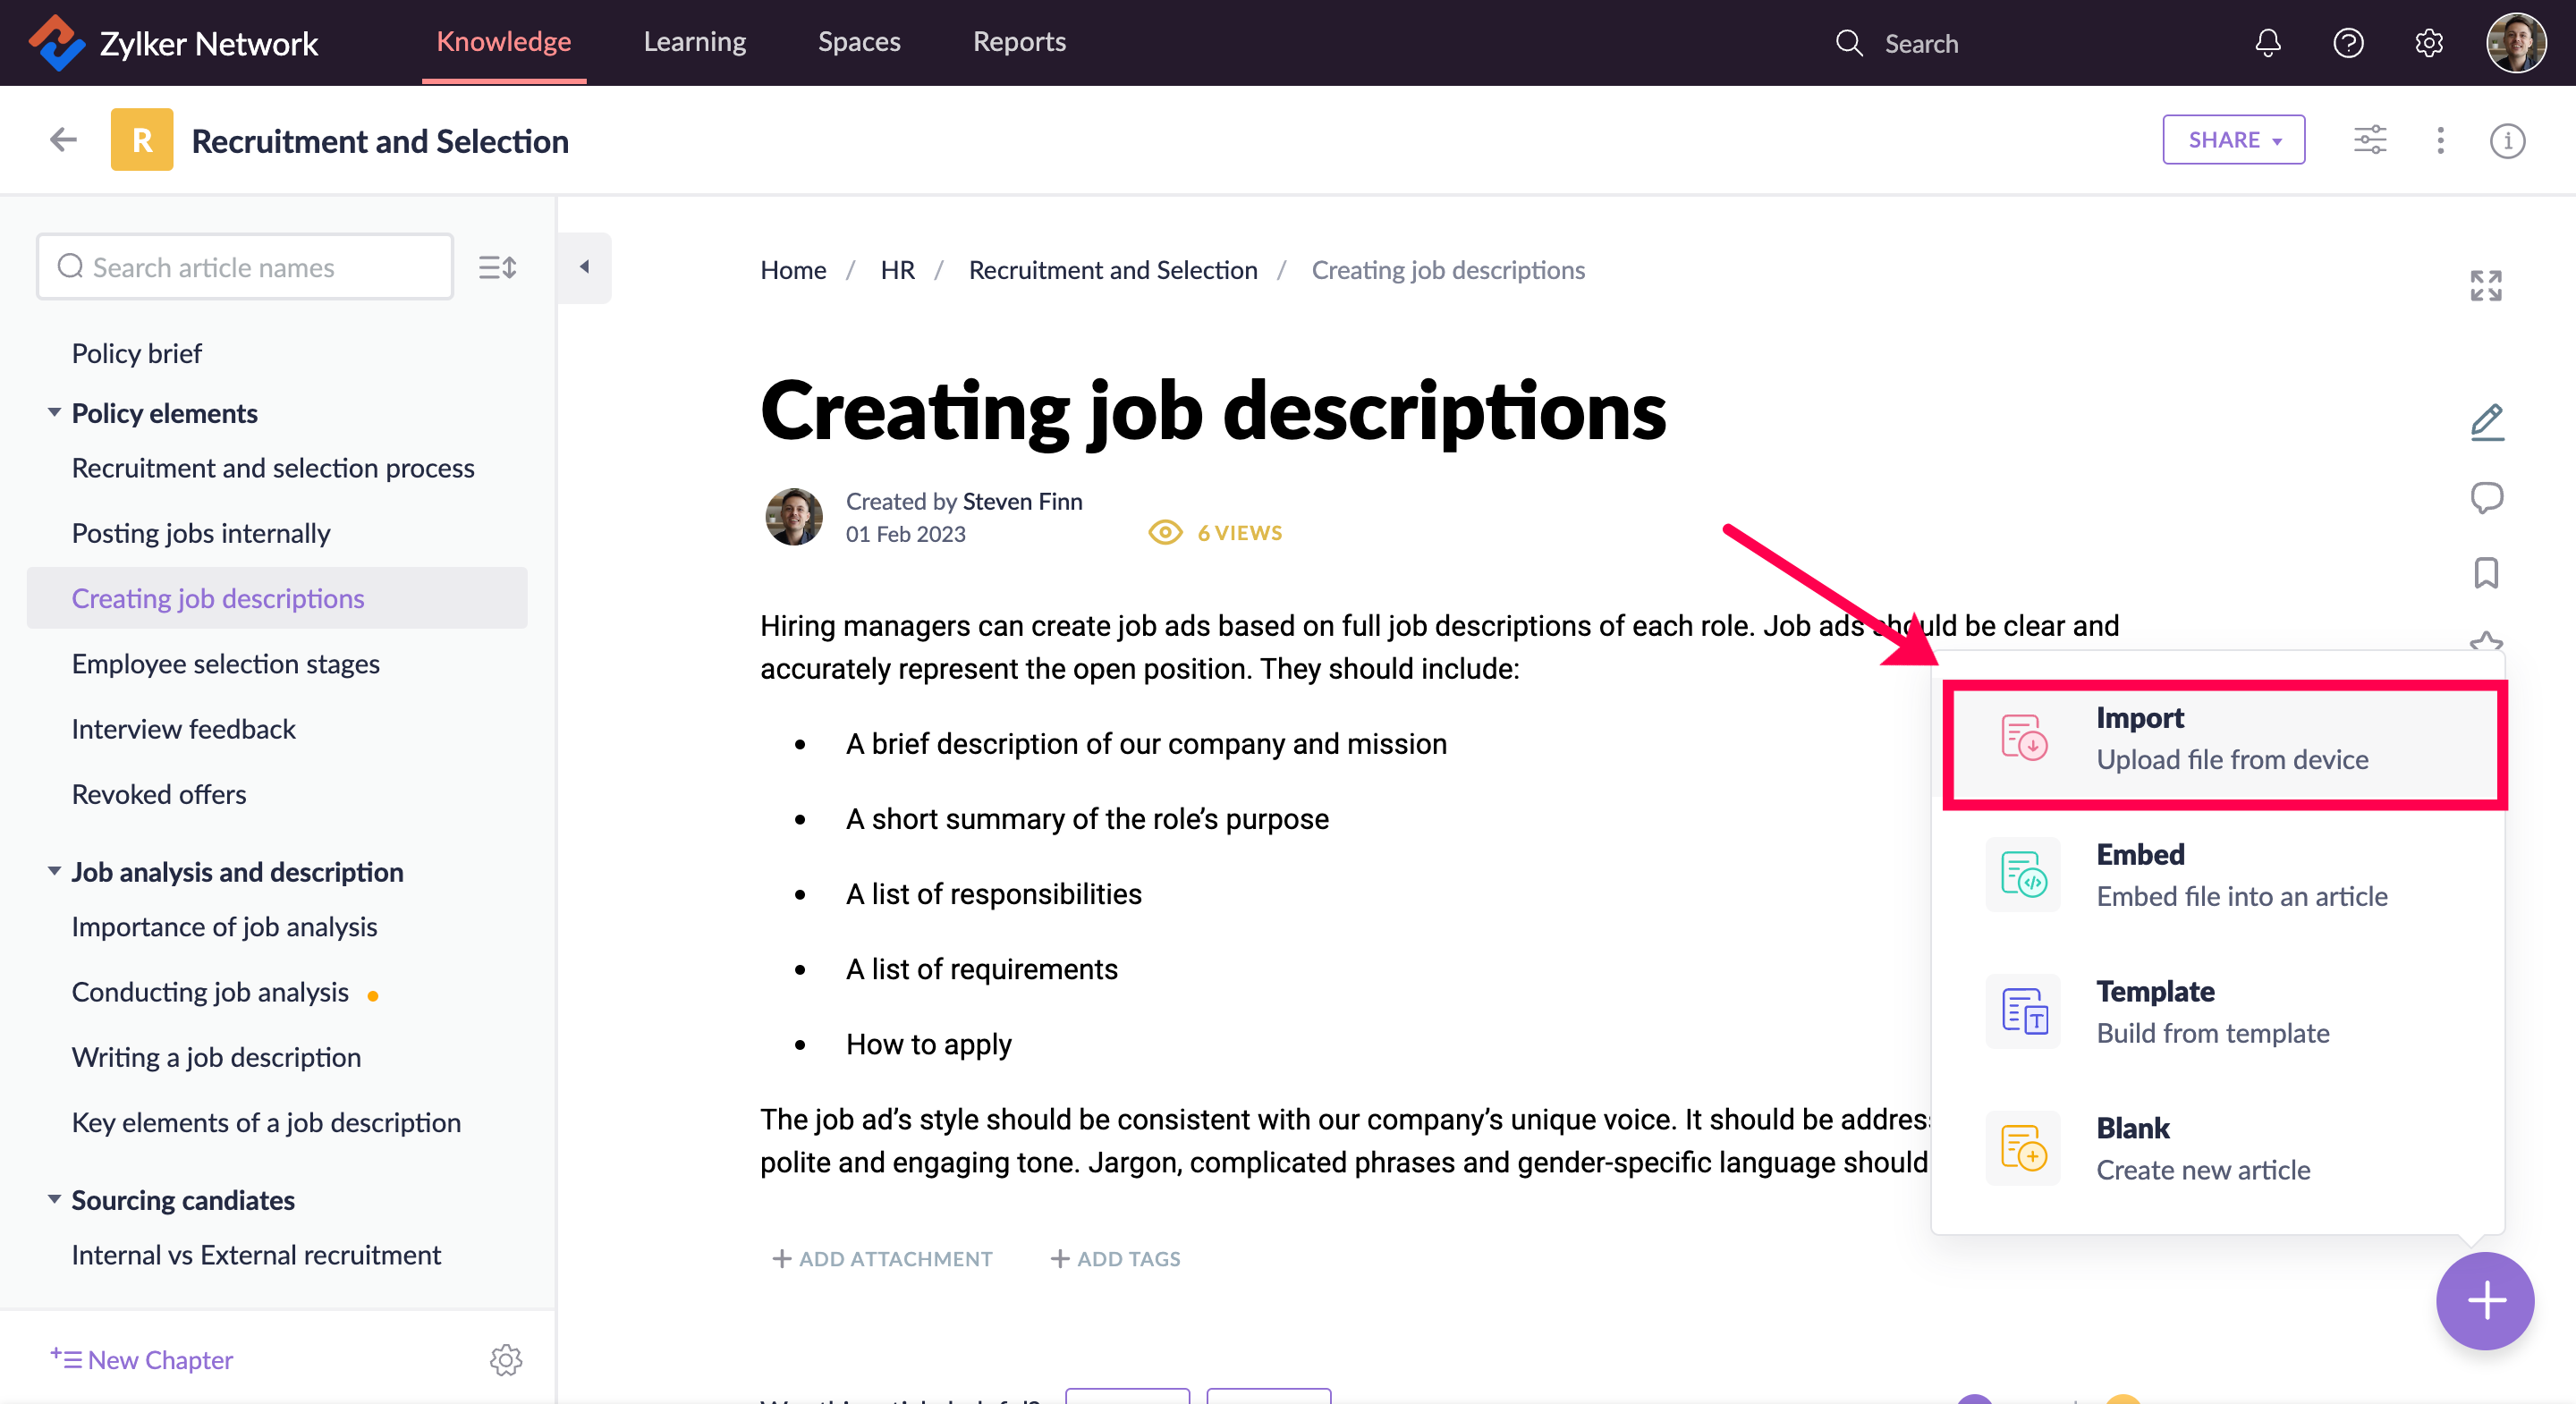Collapse the sidebar panel arrow
Image resolution: width=2576 pixels, height=1404 pixels.
585,267
